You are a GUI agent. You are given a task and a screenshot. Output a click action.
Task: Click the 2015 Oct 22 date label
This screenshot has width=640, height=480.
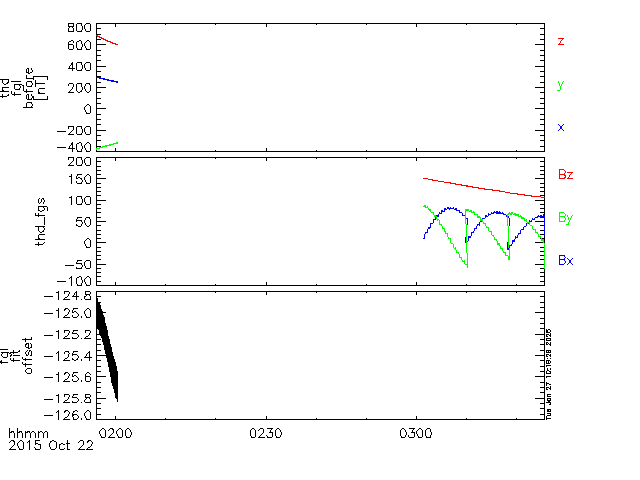(x=51, y=445)
